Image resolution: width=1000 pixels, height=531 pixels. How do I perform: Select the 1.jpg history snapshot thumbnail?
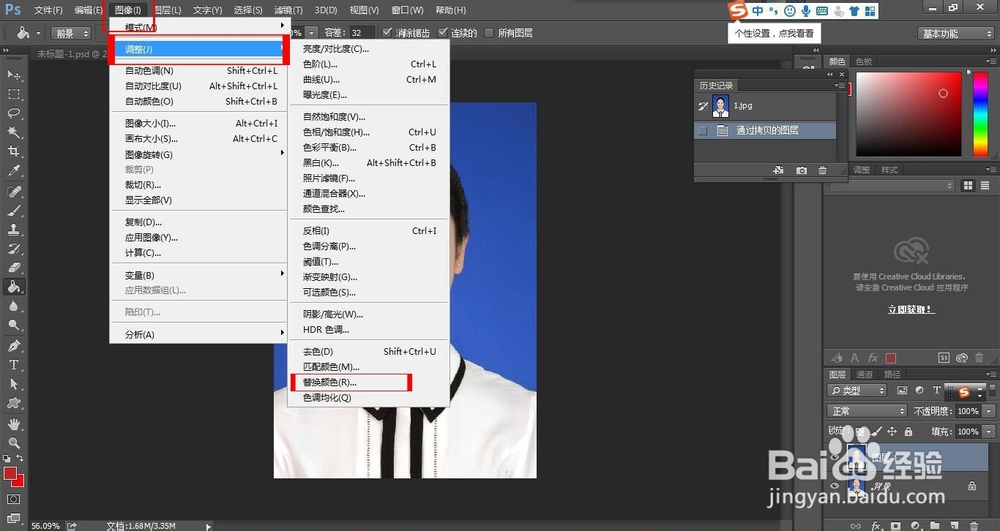(721, 106)
